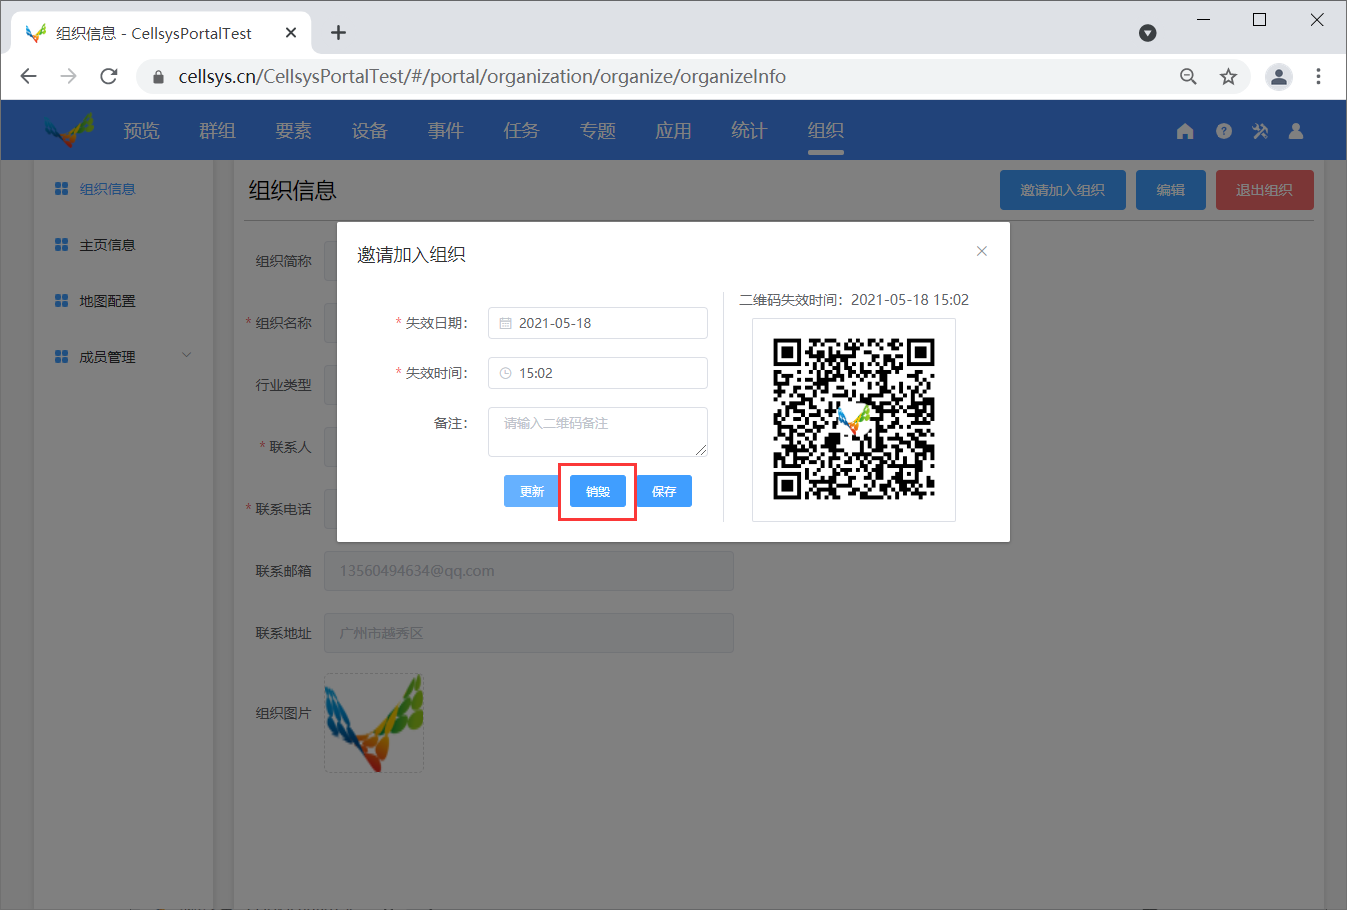Go back with browser back arrow
This screenshot has width=1347, height=910.
coord(28,76)
